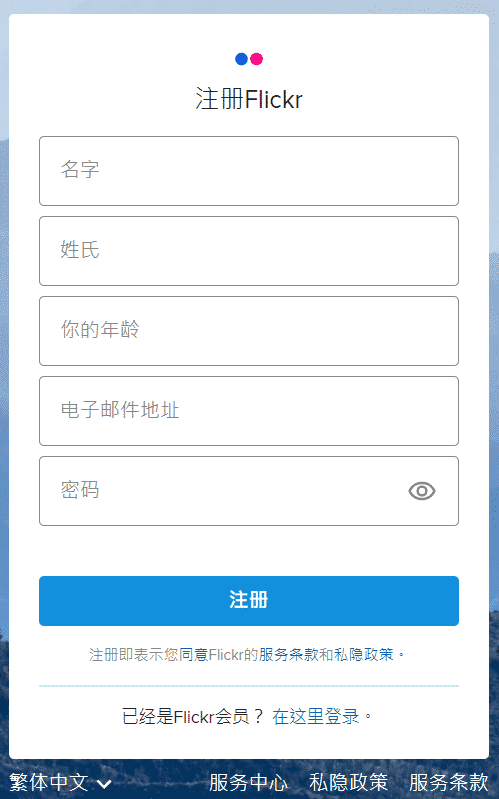Screen dimensions: 499x799
Task: Click the pink dot of the Flickr logo
Action: 256,59
